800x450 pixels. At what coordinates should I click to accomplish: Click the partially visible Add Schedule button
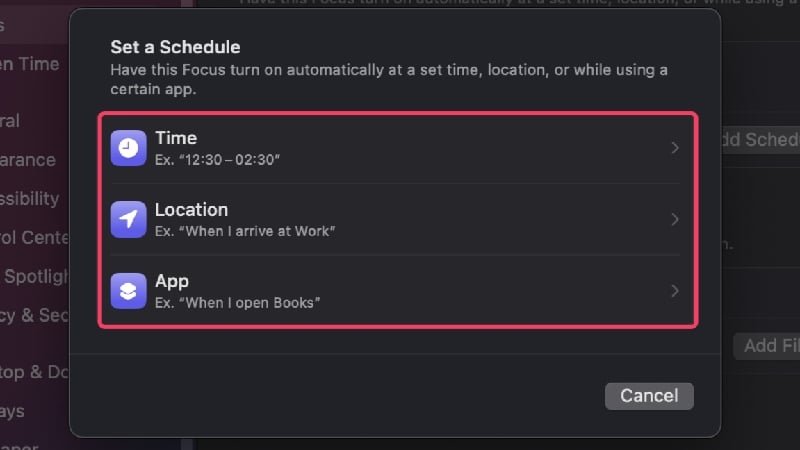pos(760,140)
